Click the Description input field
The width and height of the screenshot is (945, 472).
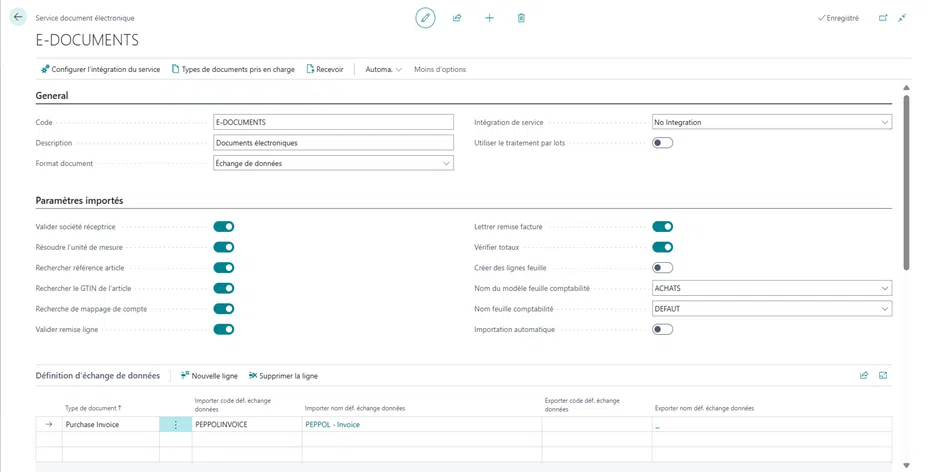[333, 143]
